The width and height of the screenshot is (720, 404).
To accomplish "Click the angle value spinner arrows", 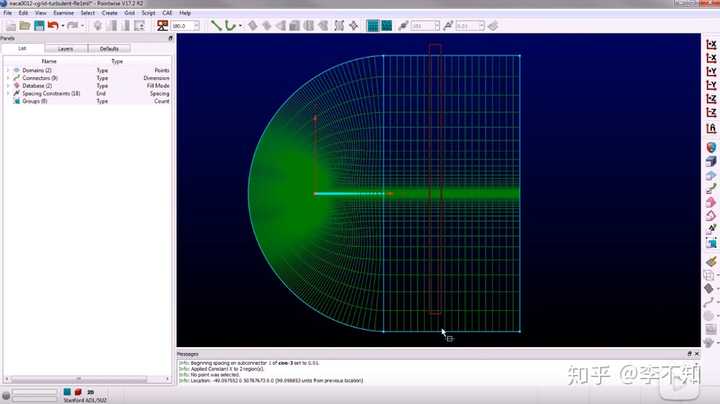I will pyautogui.click(x=197, y=26).
